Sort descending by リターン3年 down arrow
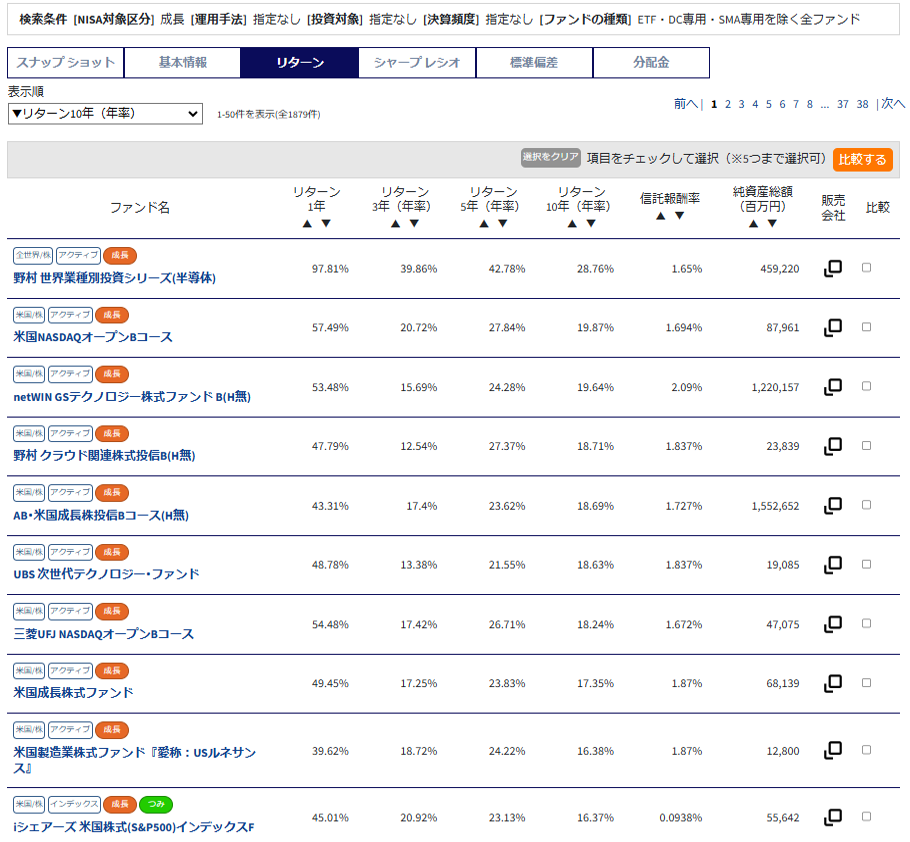 click(414, 223)
